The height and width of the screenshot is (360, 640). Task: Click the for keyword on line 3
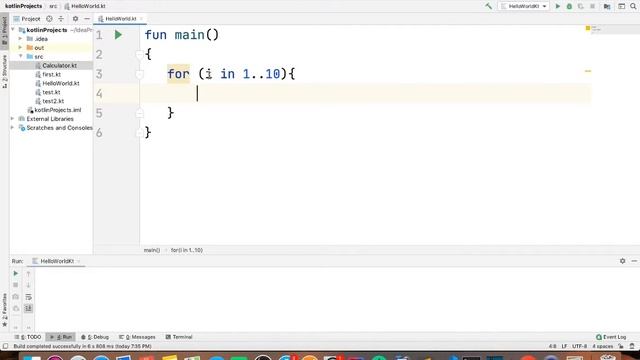(x=178, y=74)
